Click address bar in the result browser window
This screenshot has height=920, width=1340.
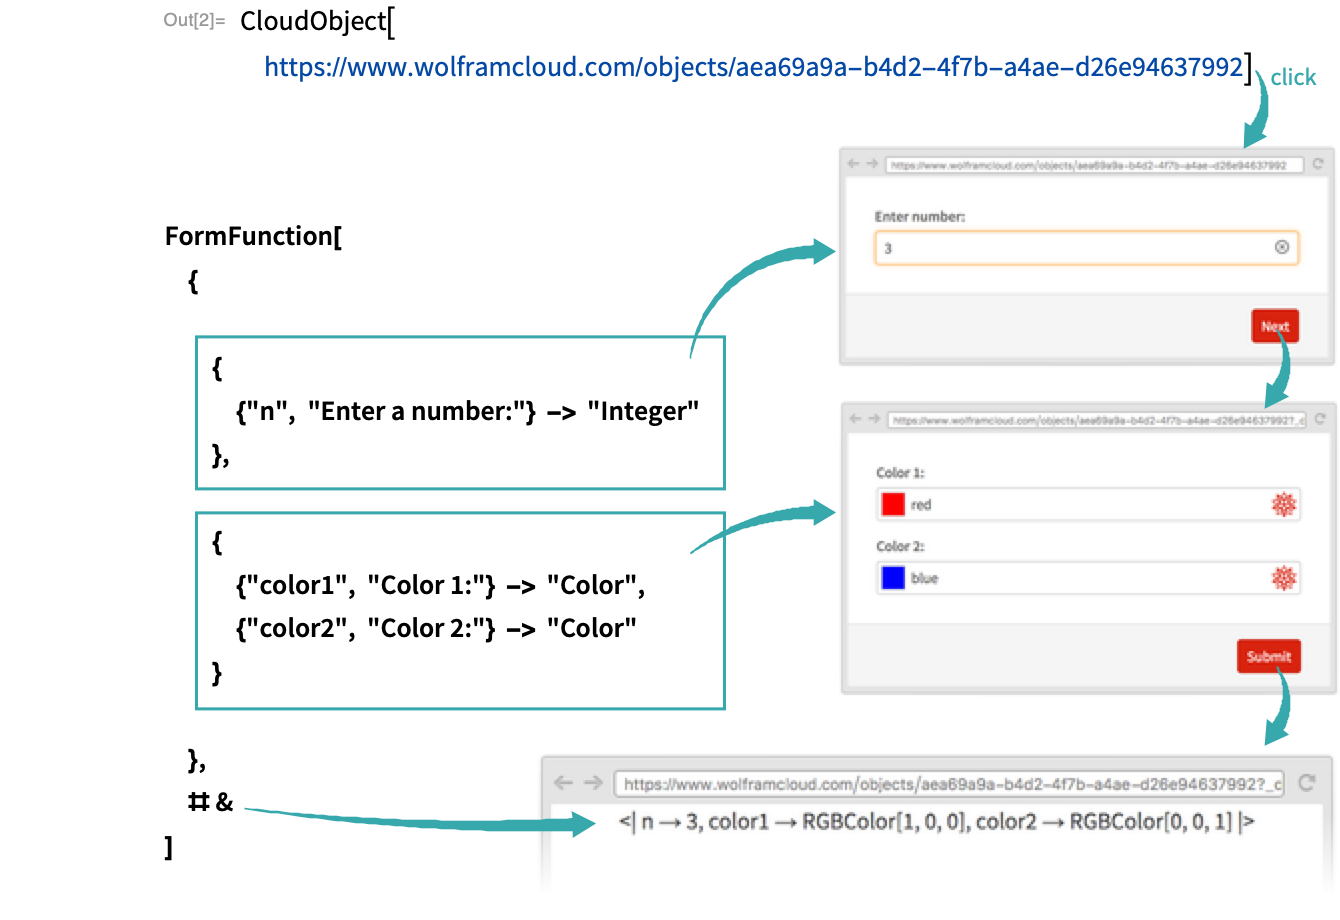(x=948, y=784)
